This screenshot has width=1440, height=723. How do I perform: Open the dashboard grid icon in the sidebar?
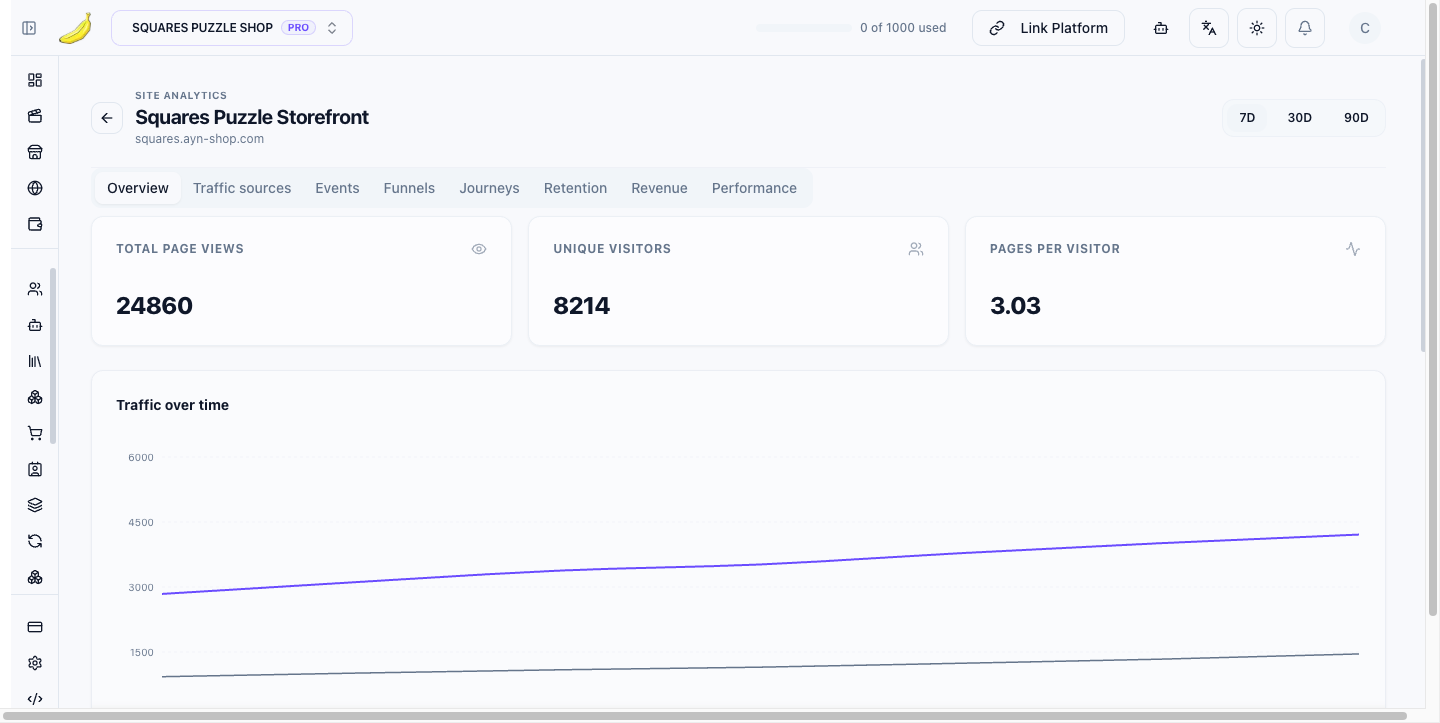pos(35,80)
